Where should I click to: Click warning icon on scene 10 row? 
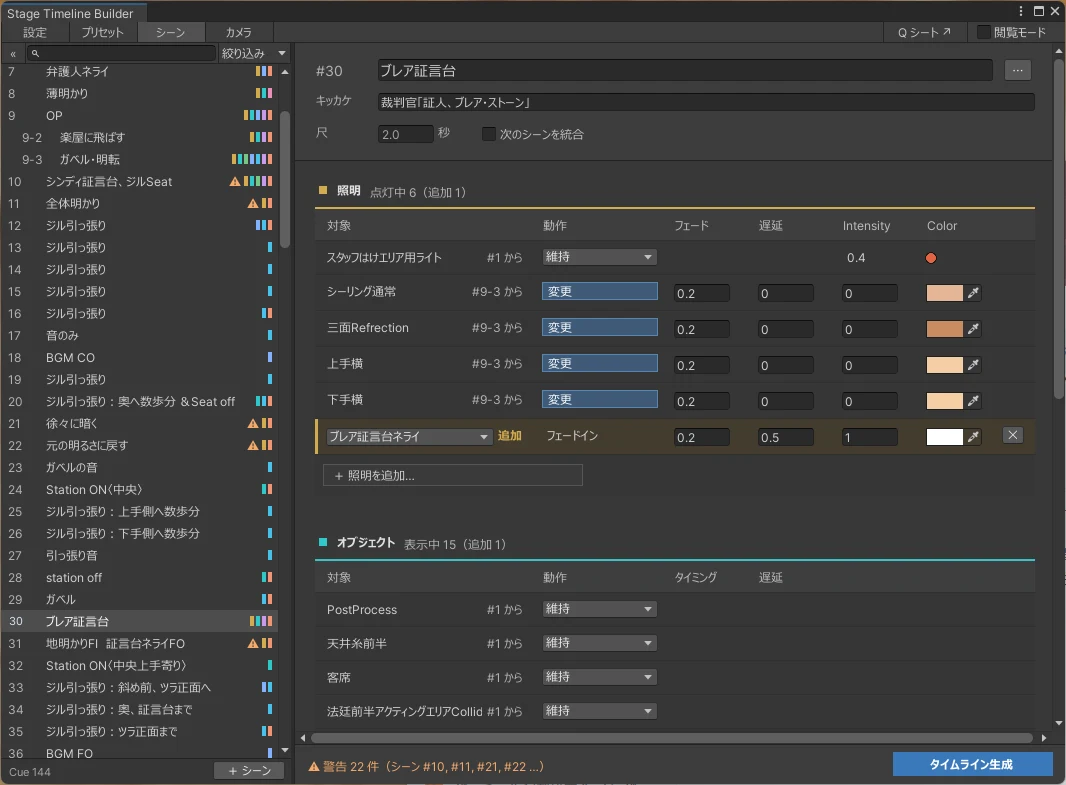235,181
